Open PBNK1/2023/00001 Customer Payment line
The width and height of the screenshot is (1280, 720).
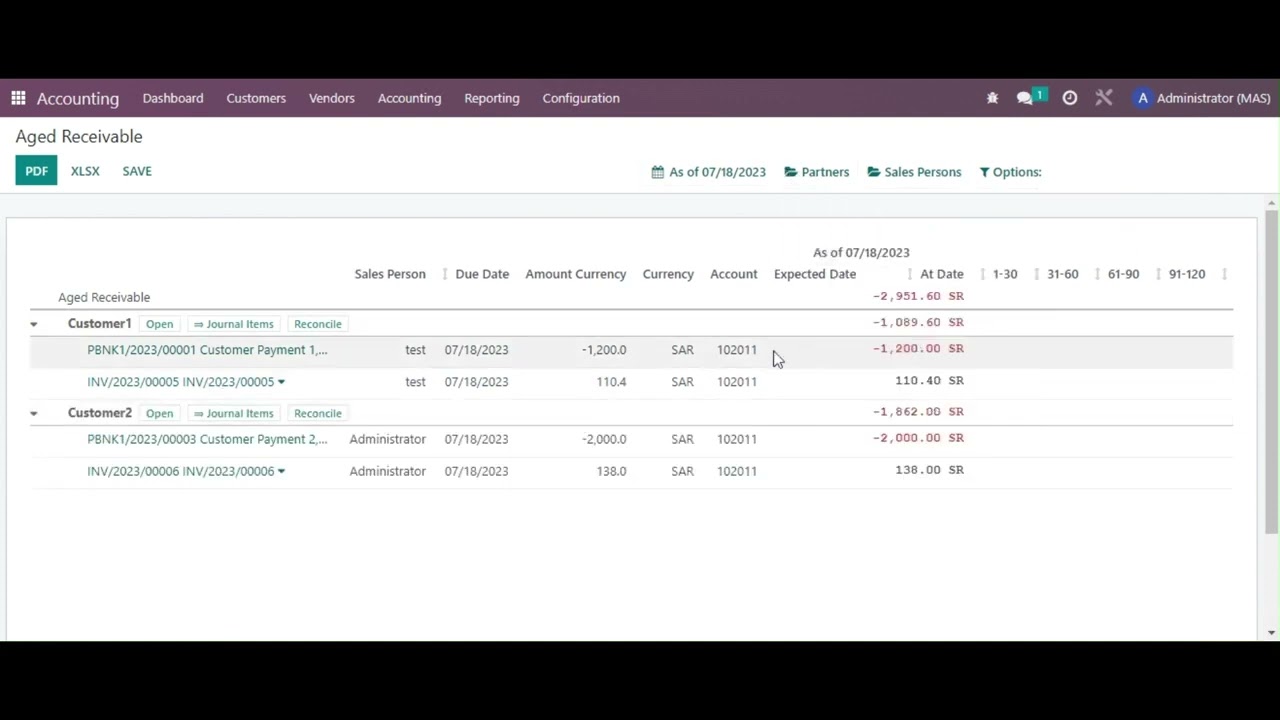207,350
